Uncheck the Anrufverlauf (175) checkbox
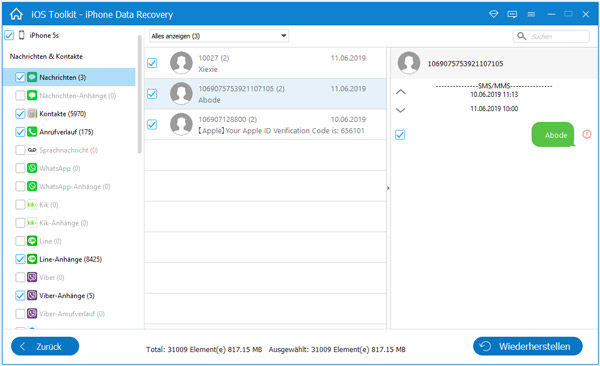The width and height of the screenshot is (600, 366). coord(20,132)
